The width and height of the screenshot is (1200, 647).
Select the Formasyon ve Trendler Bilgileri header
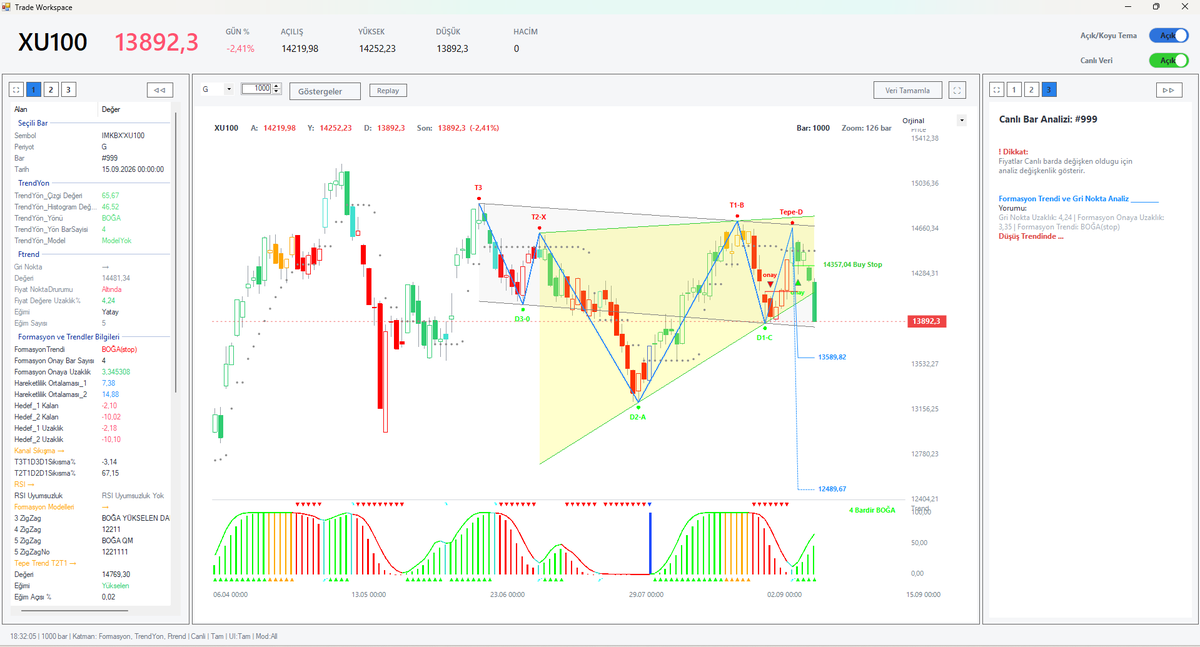click(92, 337)
